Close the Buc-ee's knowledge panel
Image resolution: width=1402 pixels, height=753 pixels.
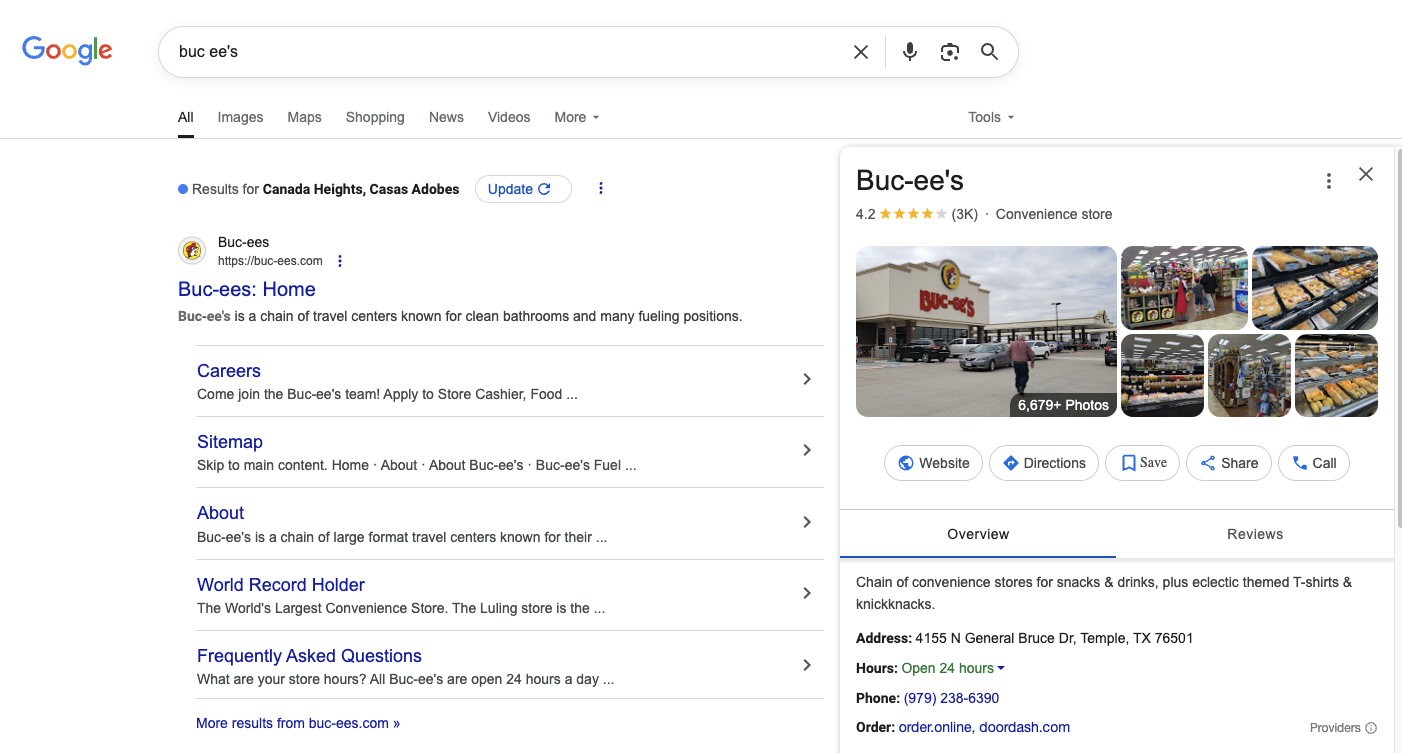[x=1366, y=174]
